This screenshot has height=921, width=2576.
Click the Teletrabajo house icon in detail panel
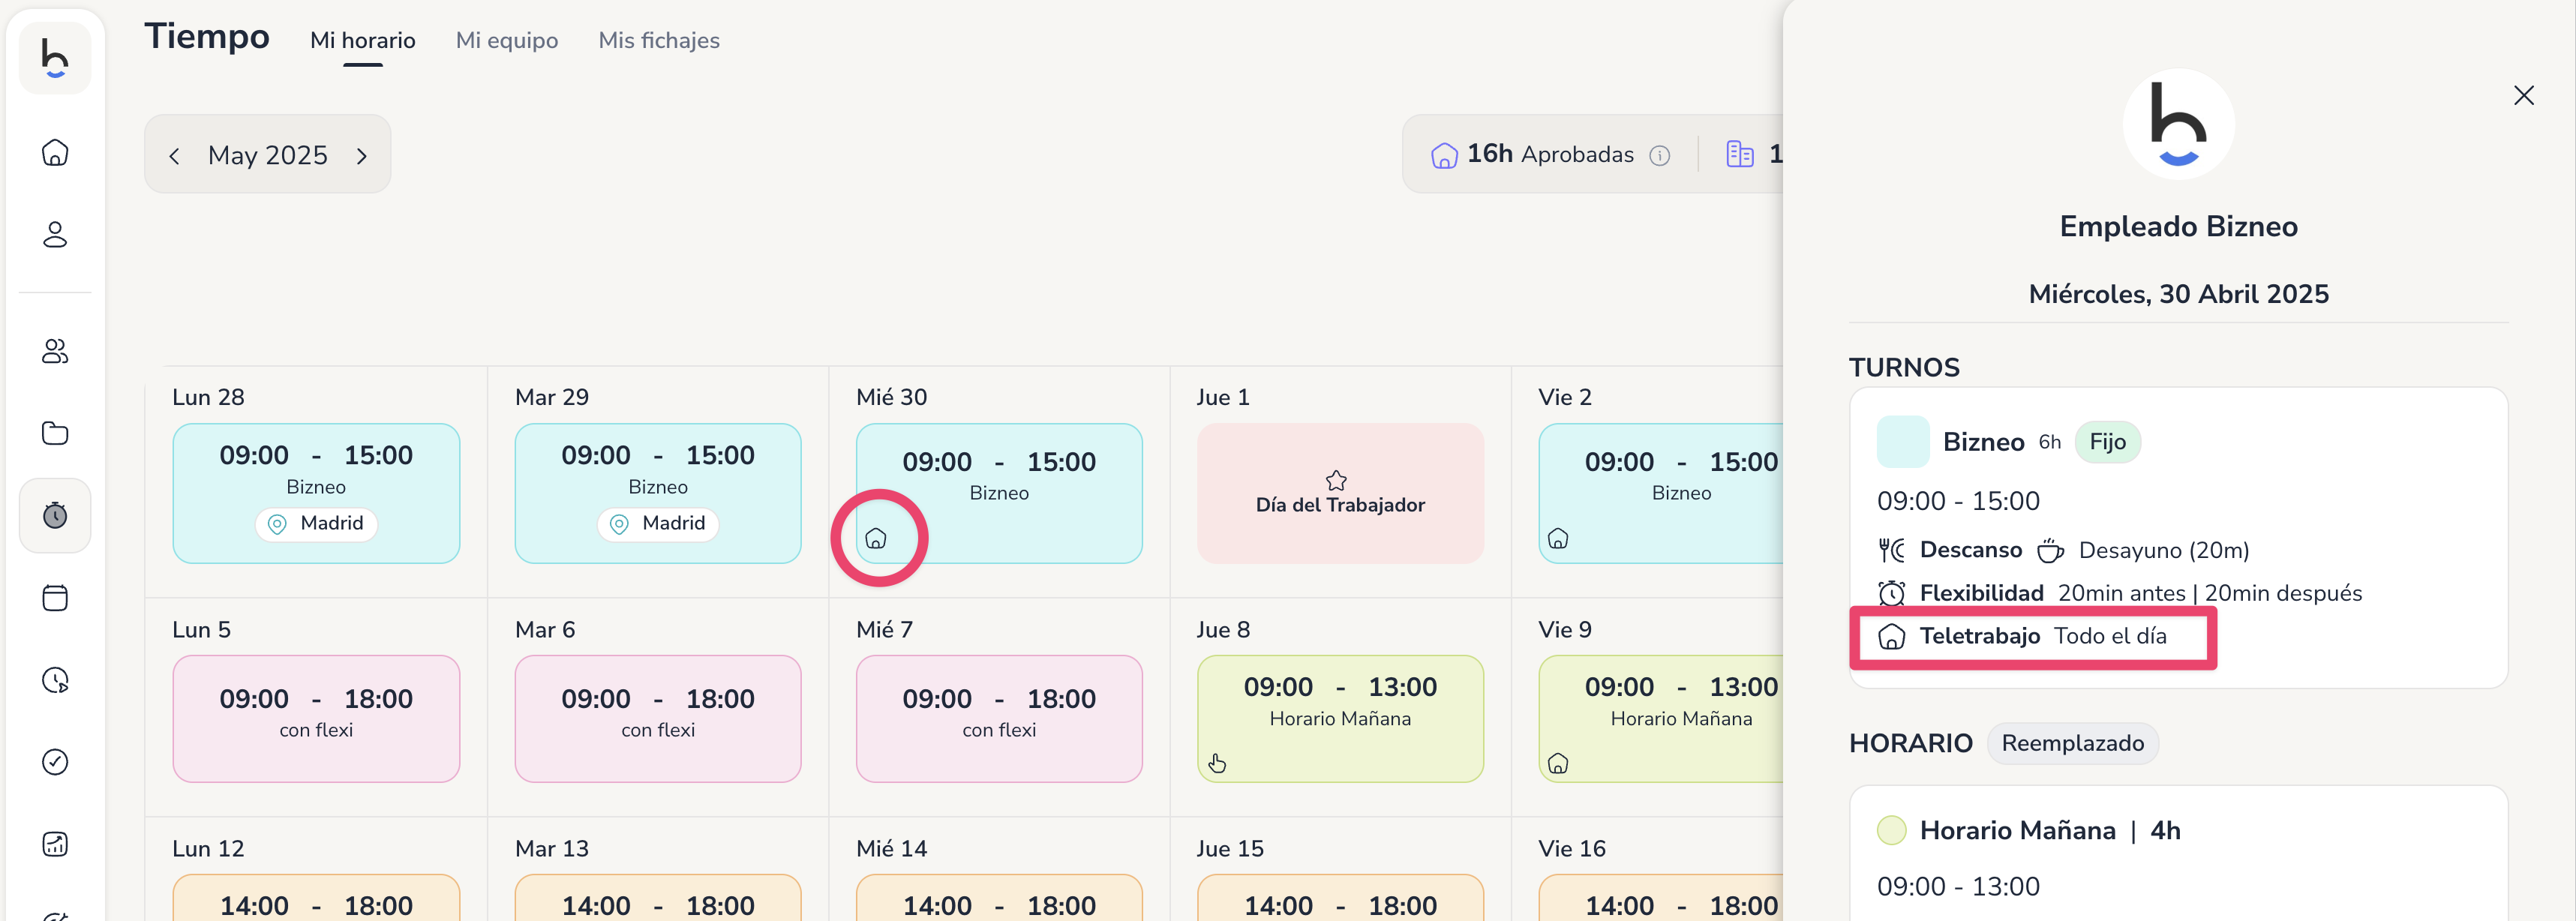point(1892,636)
